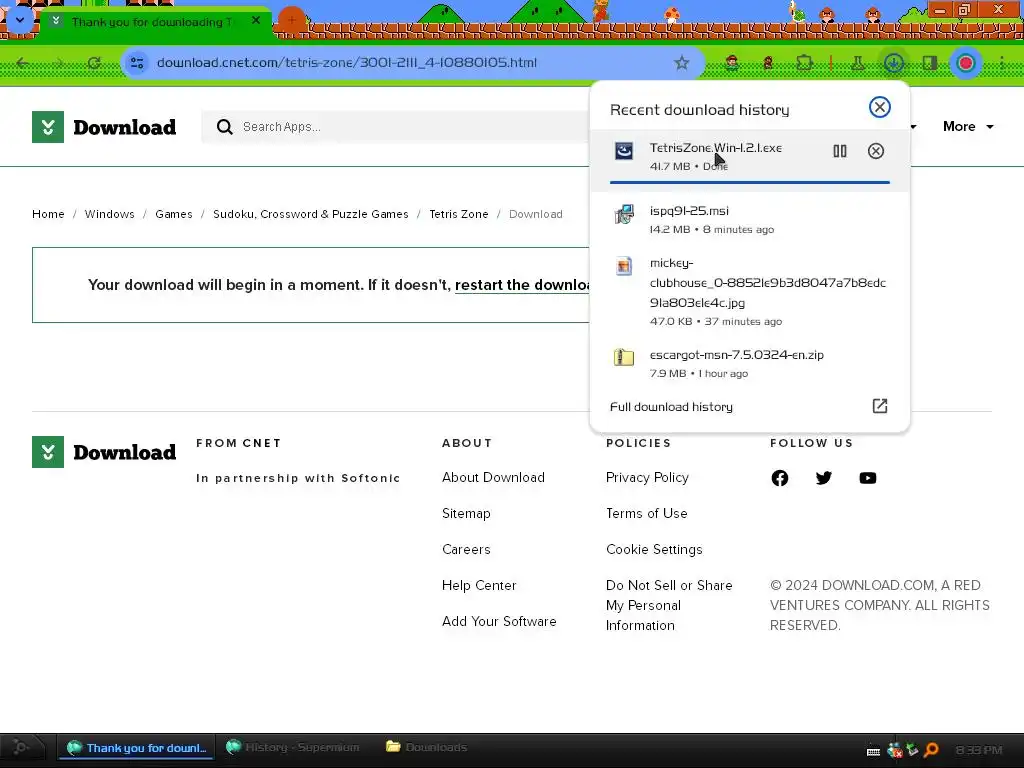Open Do Not Sell or Share link
Image resolution: width=1024 pixels, height=768 pixels.
[669, 605]
